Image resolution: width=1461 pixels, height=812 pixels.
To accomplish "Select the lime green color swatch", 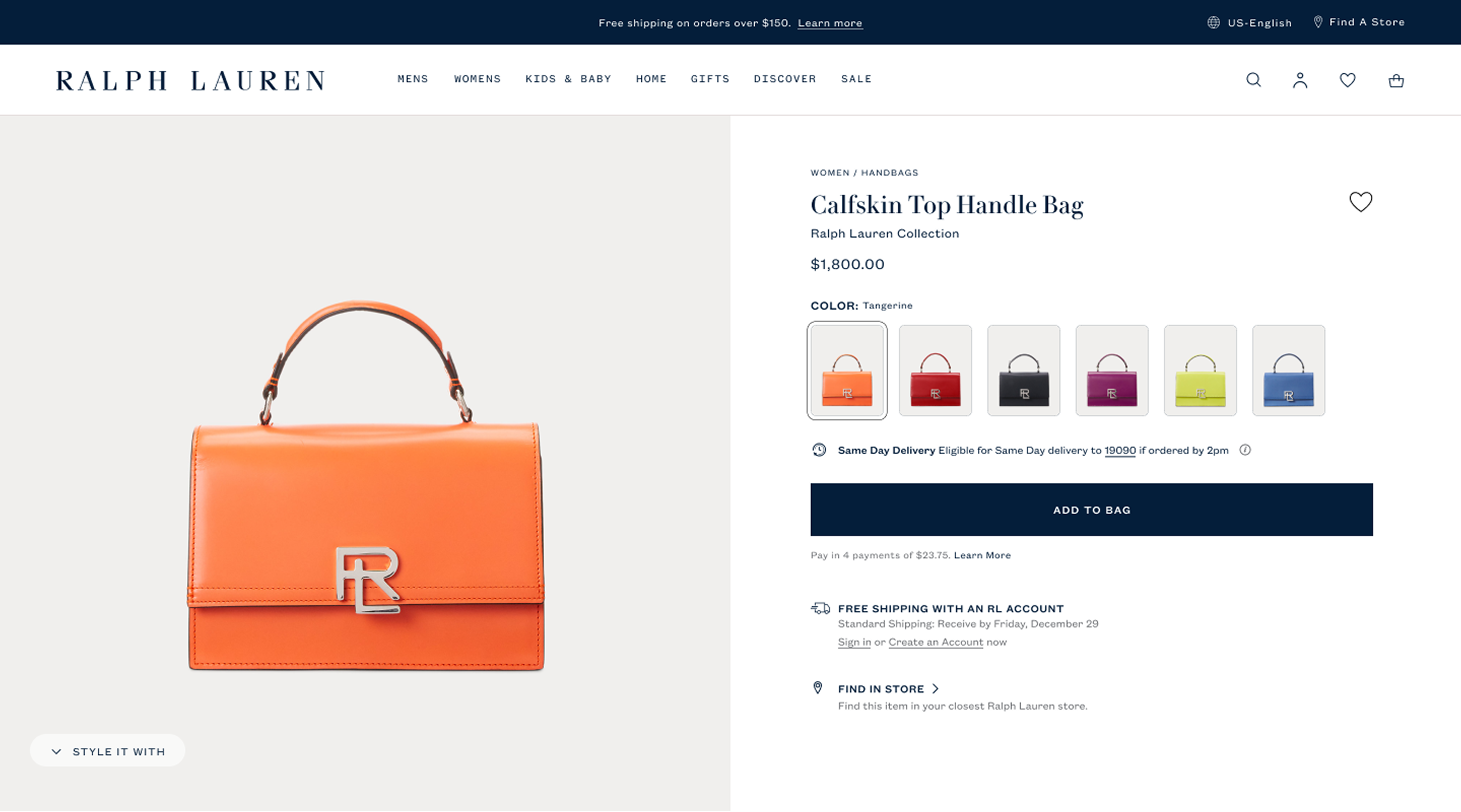I will click(1200, 370).
